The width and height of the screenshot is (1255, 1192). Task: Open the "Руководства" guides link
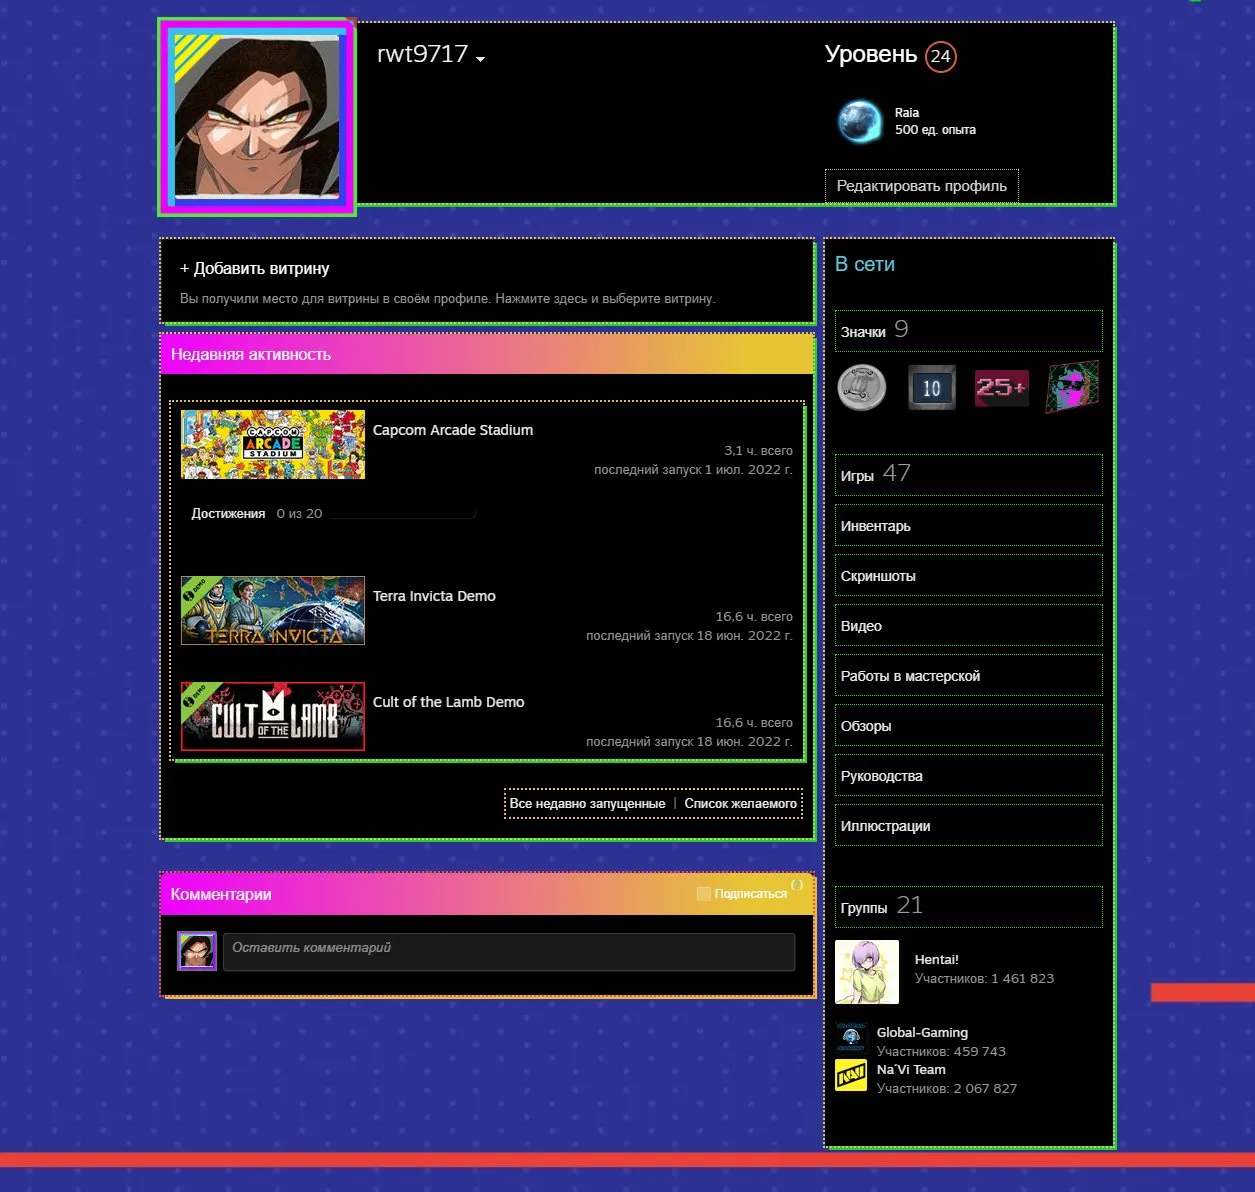(x=969, y=776)
